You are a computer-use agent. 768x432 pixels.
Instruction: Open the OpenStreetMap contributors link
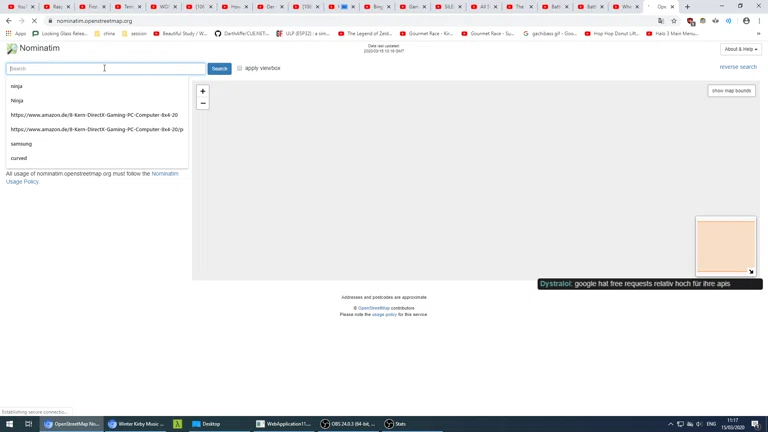tap(374, 308)
